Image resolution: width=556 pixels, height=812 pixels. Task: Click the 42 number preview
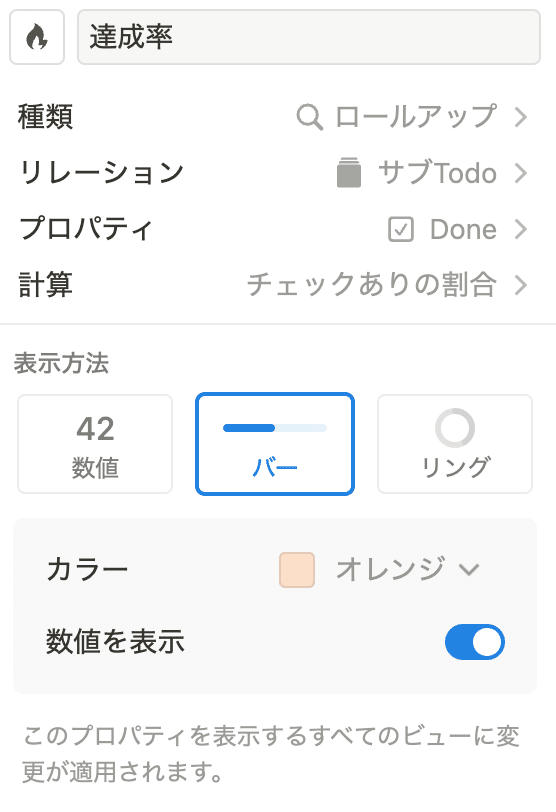point(95,429)
